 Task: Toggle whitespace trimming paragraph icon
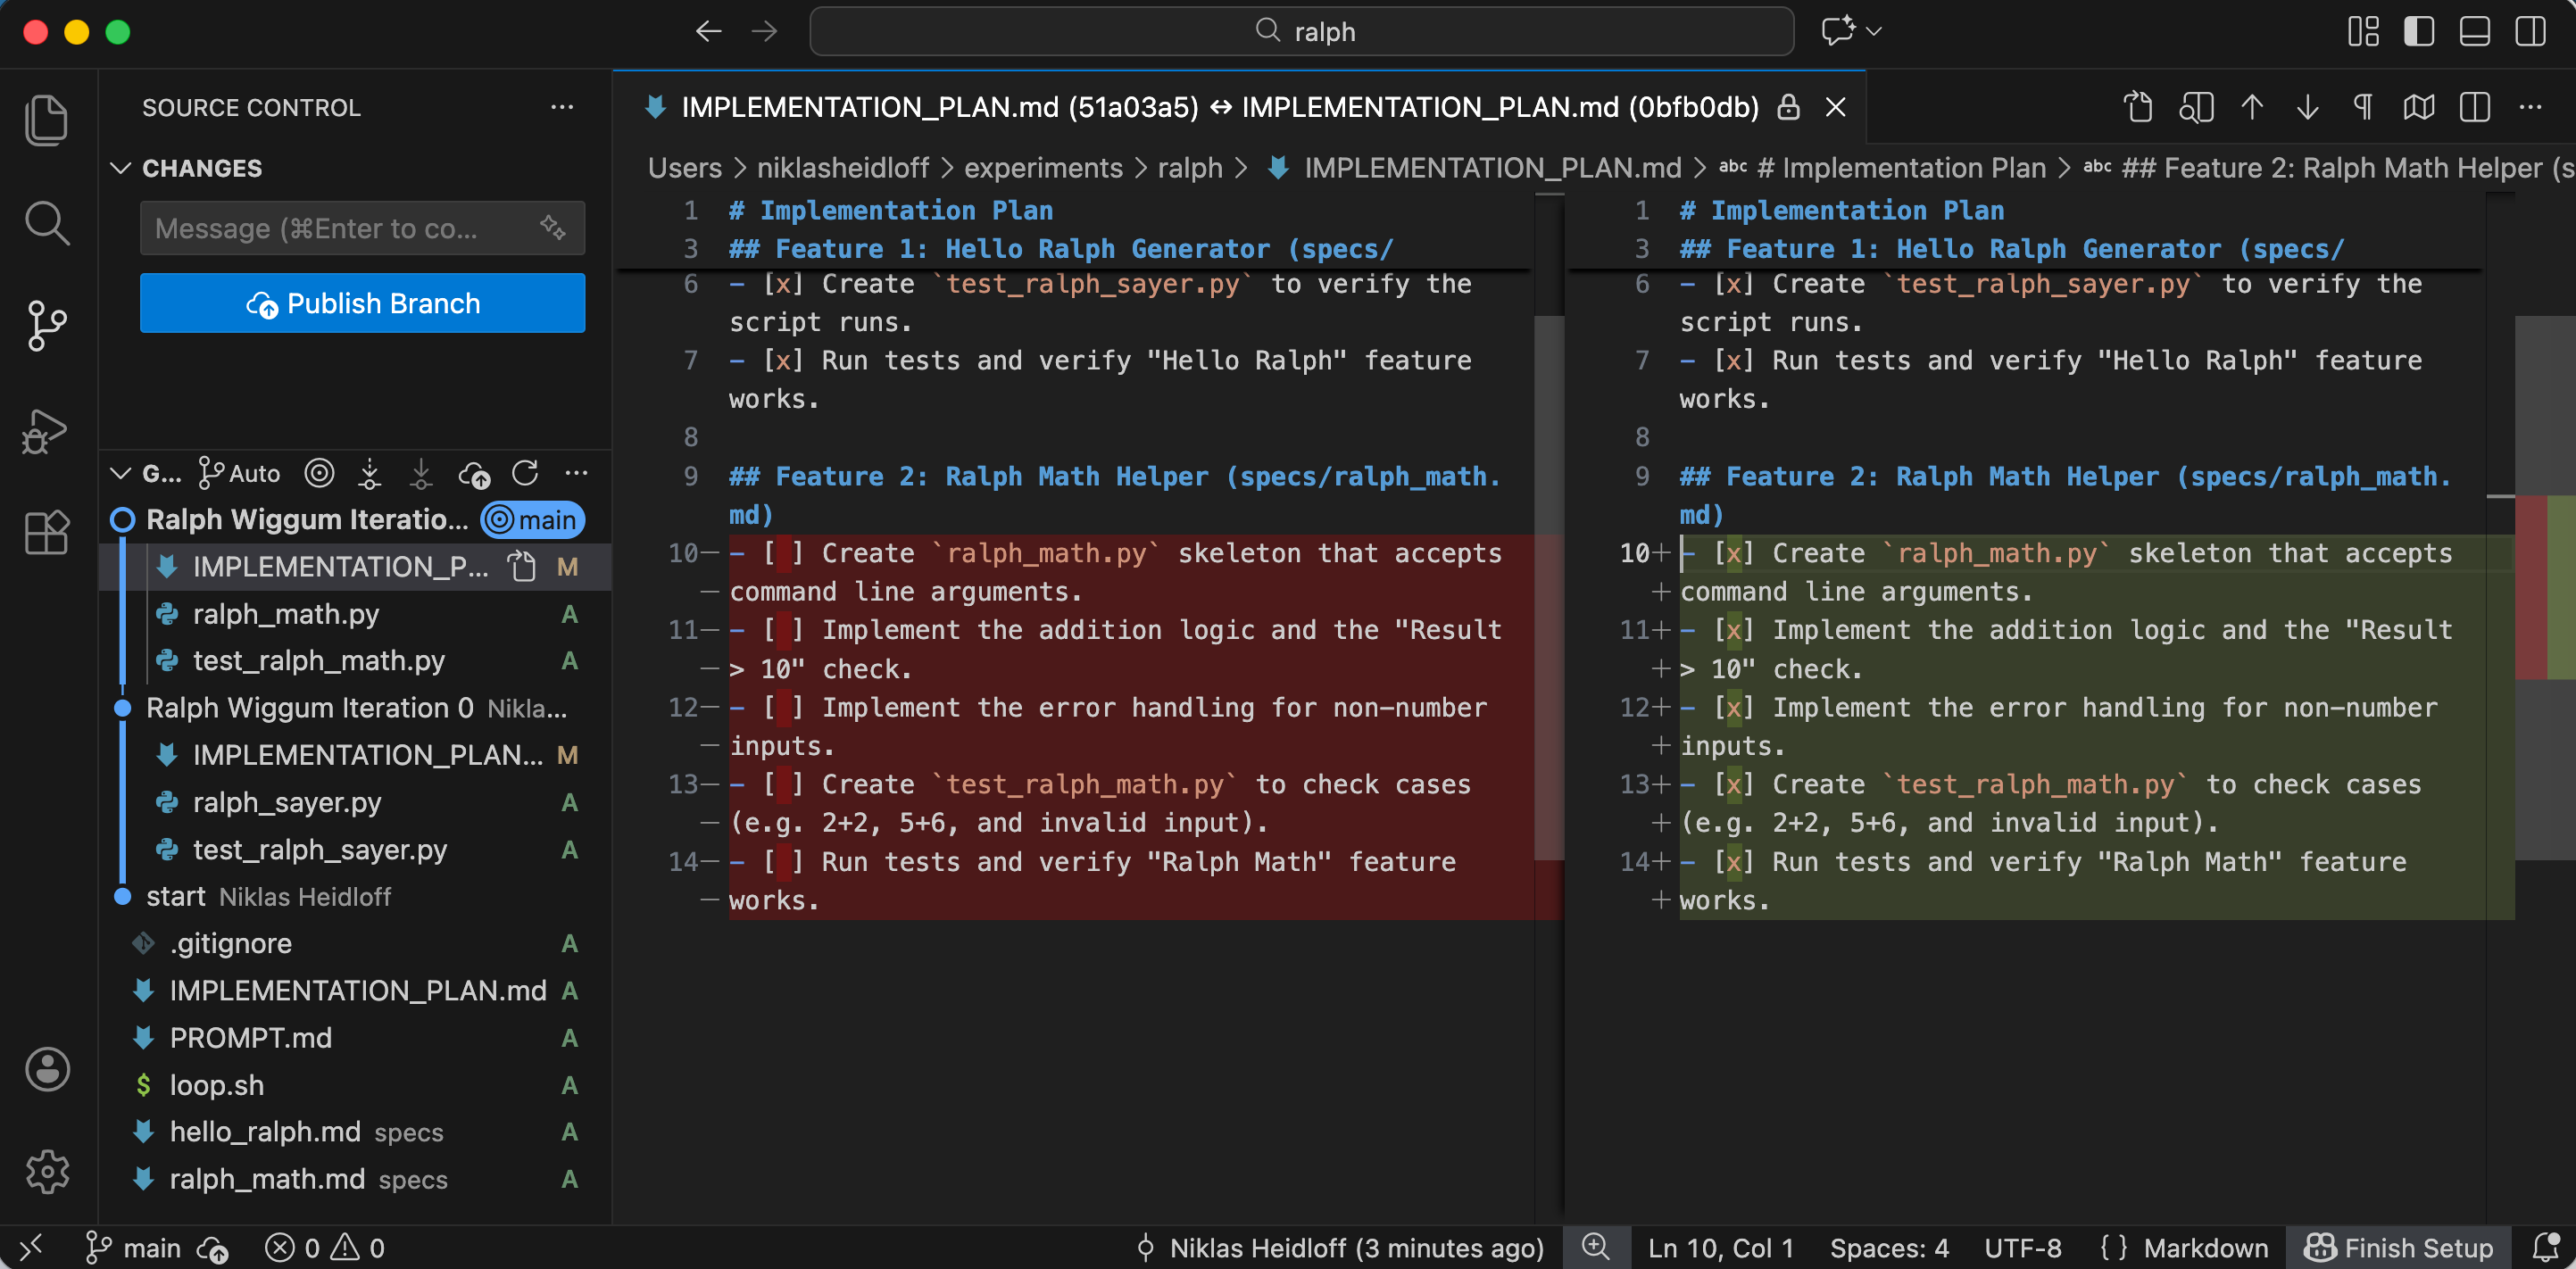2363,107
